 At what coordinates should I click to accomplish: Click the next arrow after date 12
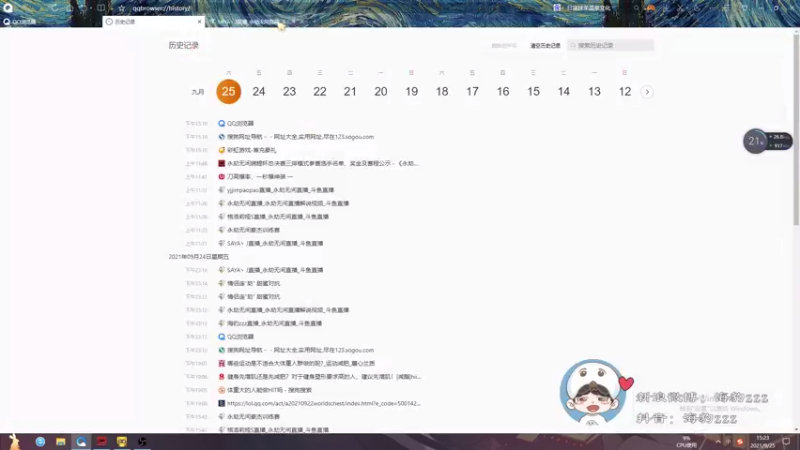click(x=647, y=92)
